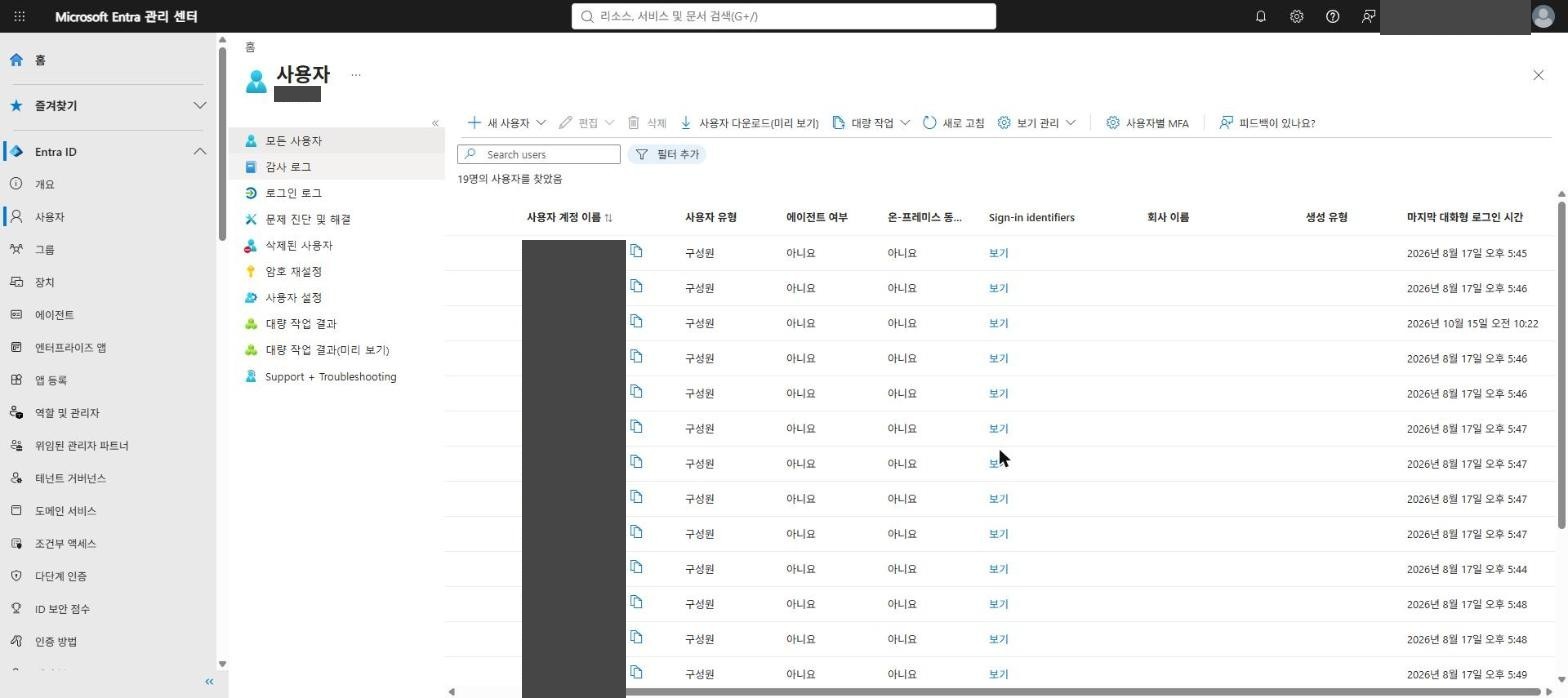The image size is (1568, 698).
Task: Open portal settings gear
Action: [x=1296, y=17]
